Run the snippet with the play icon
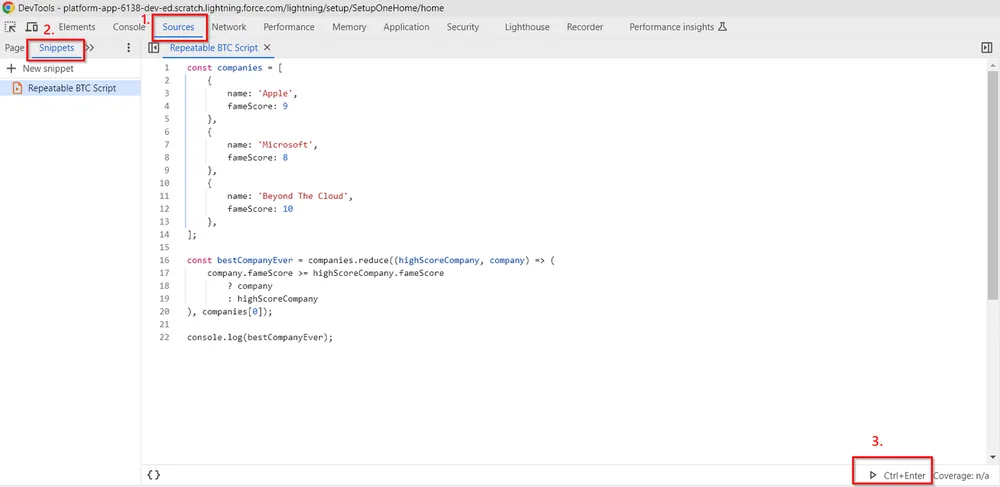 coord(872,476)
